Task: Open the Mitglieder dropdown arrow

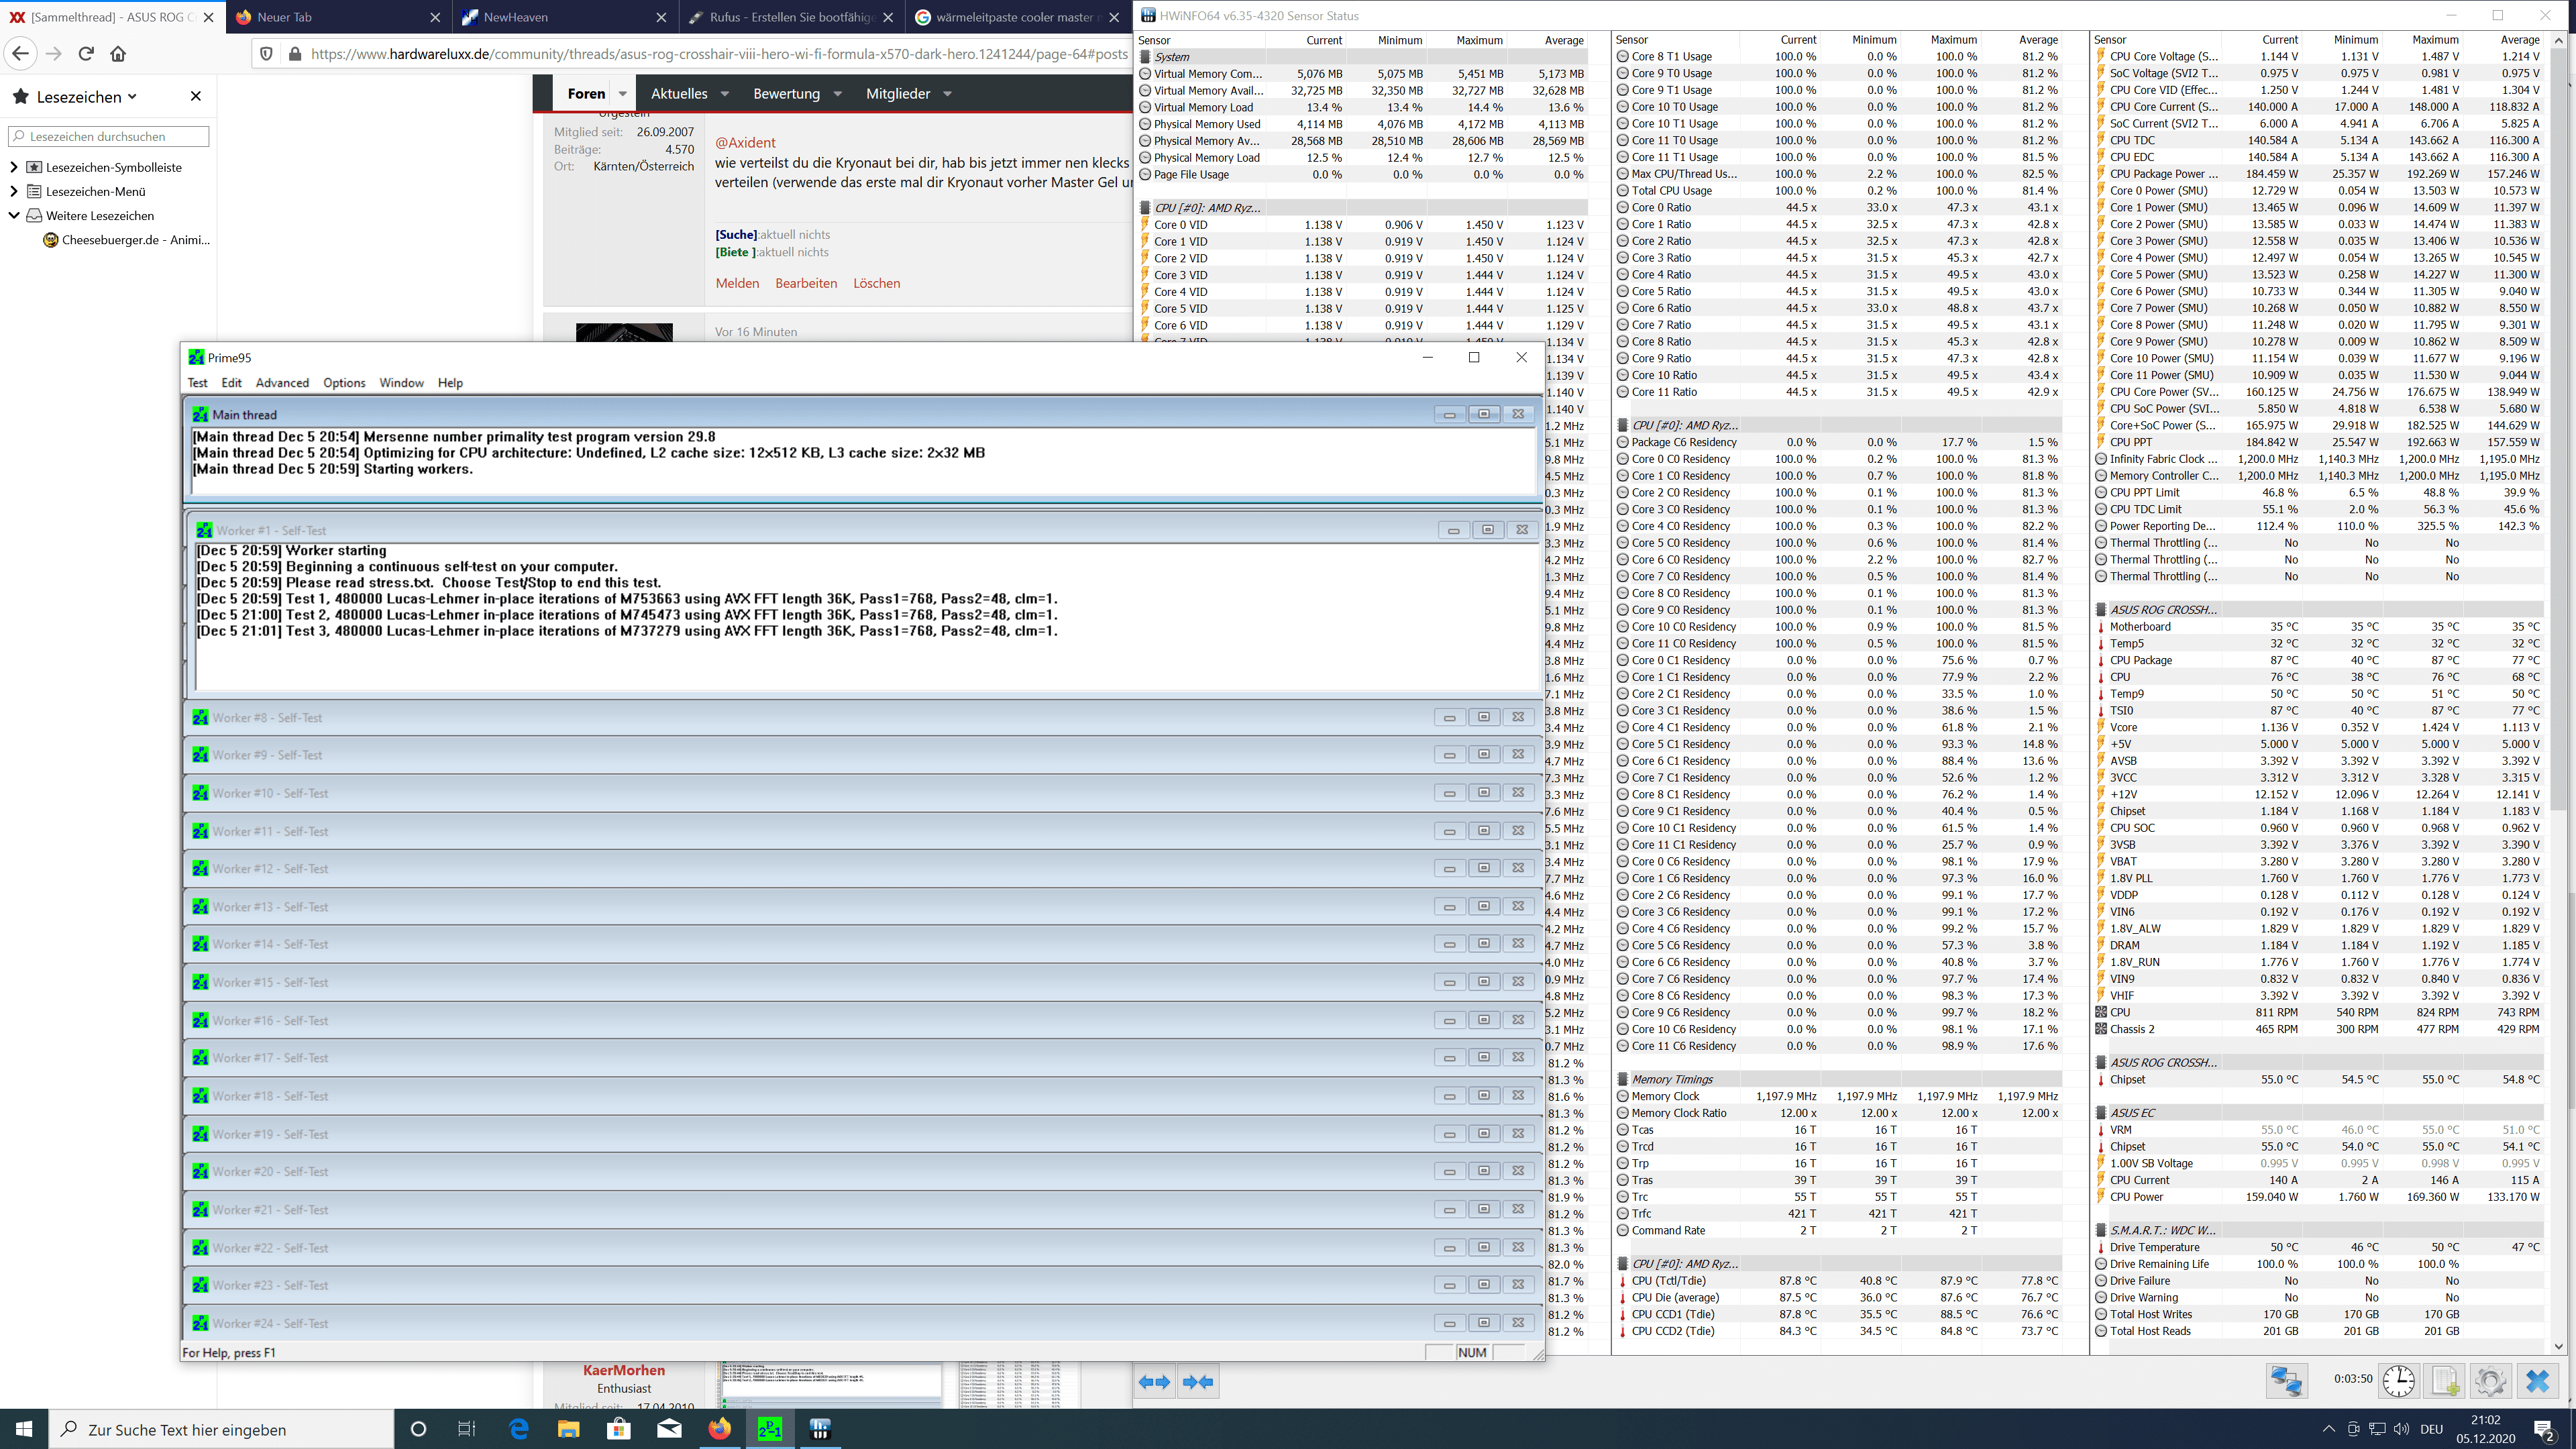Action: [947, 93]
